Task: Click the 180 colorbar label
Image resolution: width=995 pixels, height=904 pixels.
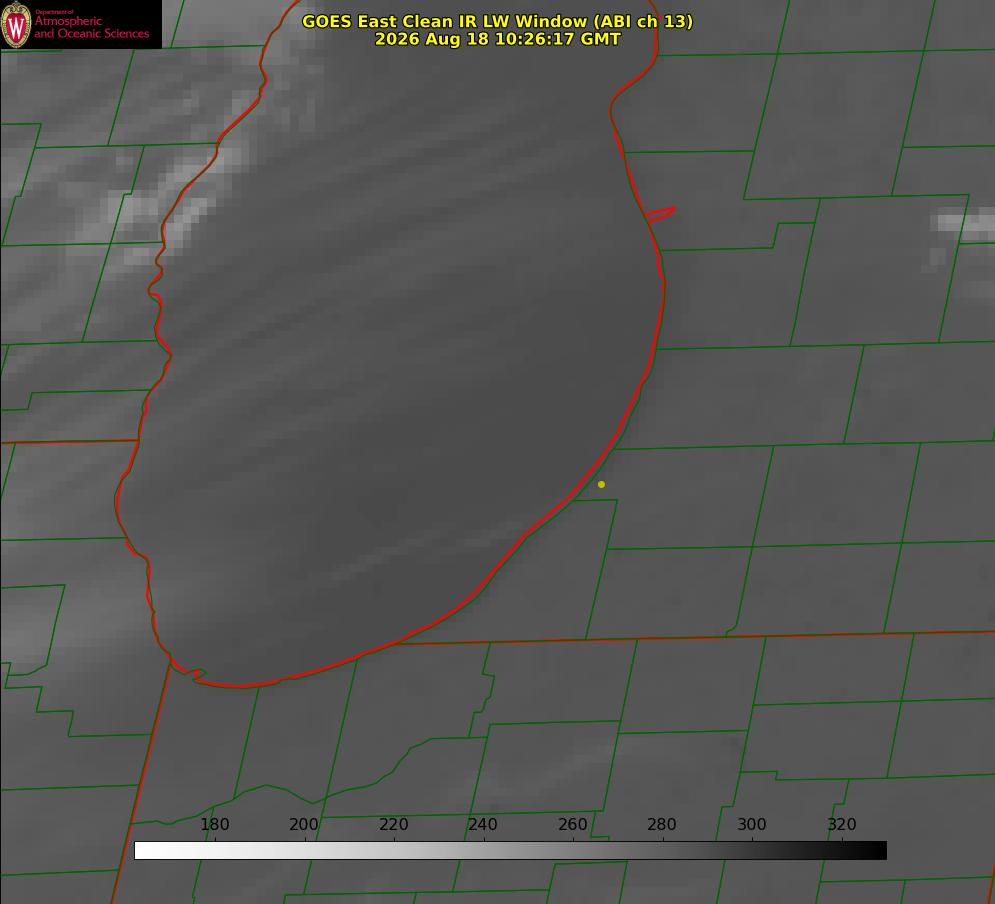Action: point(214,824)
